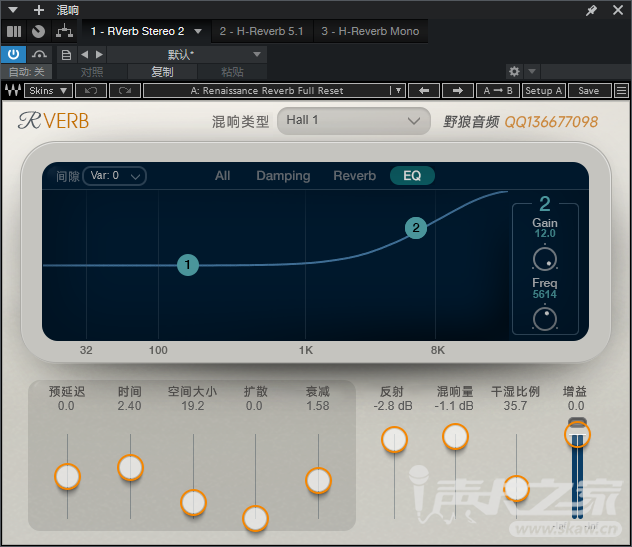
Task: Open the Var: 0 variation dropdown
Action: point(114,176)
